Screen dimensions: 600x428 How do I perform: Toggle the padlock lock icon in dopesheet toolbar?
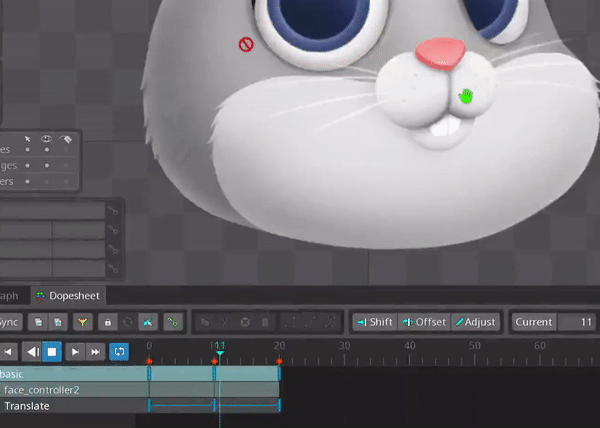coord(108,322)
